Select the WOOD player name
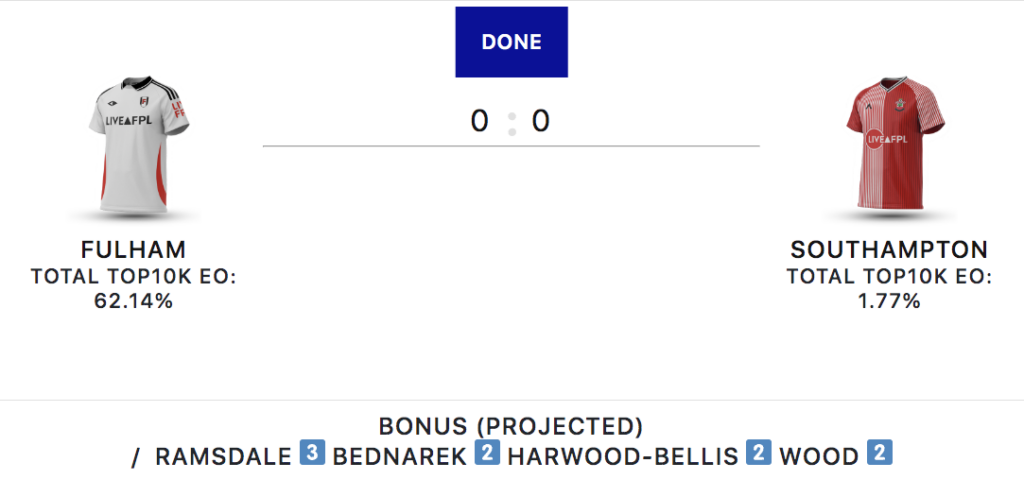The image size is (1024, 480). [819, 457]
